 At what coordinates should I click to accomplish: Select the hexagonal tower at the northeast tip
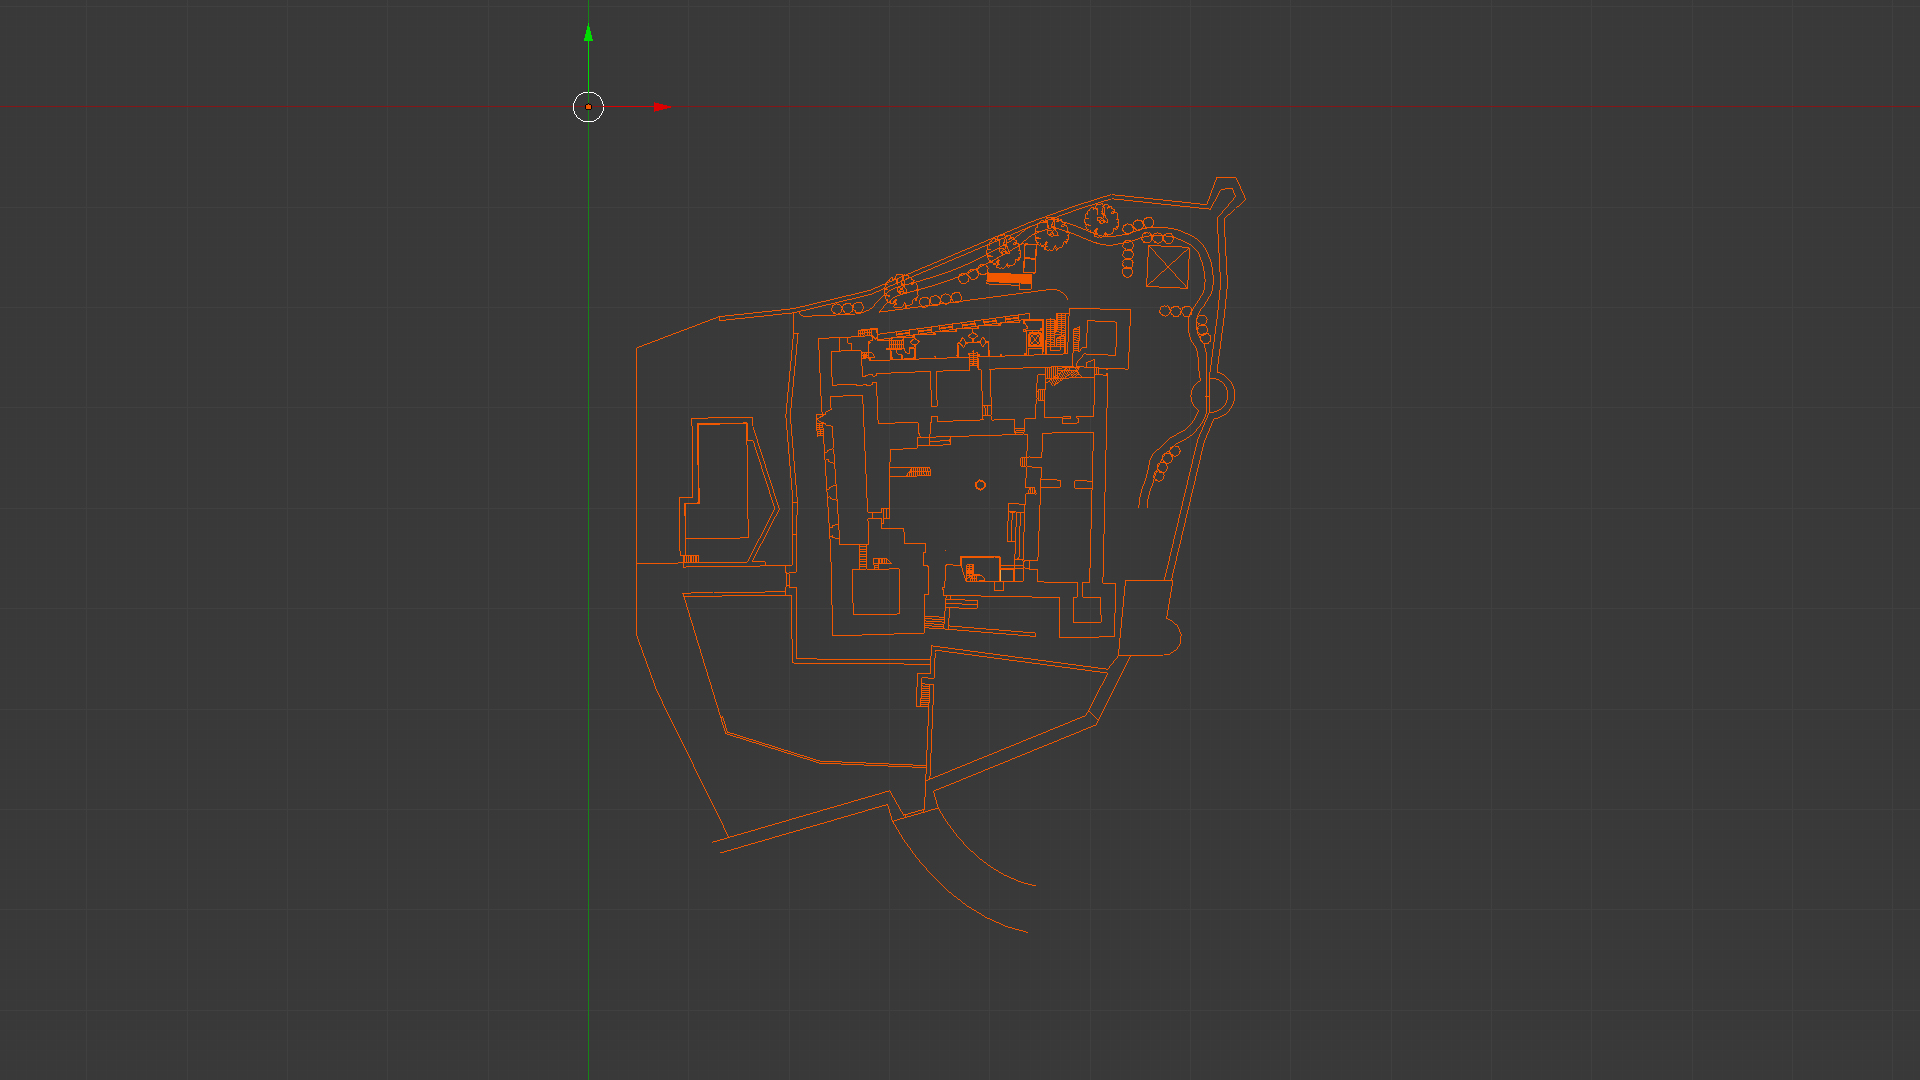pos(1225,193)
